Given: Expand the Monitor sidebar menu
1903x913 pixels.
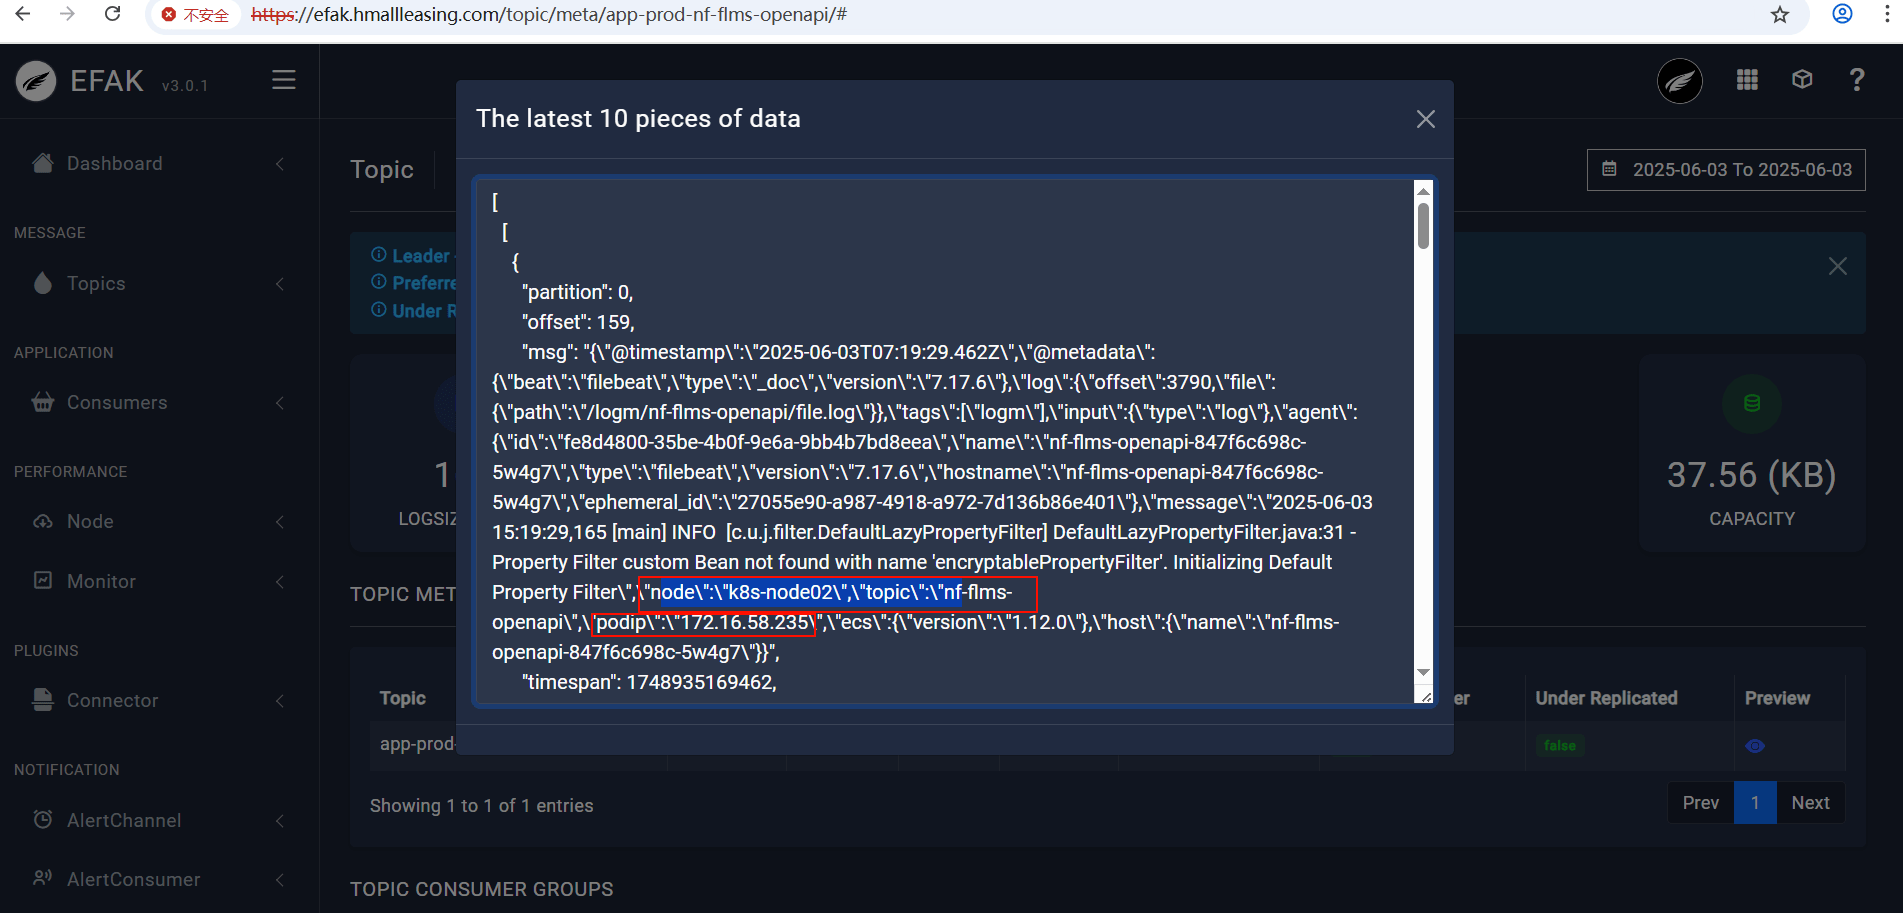Looking at the screenshot, I should click(x=101, y=582).
